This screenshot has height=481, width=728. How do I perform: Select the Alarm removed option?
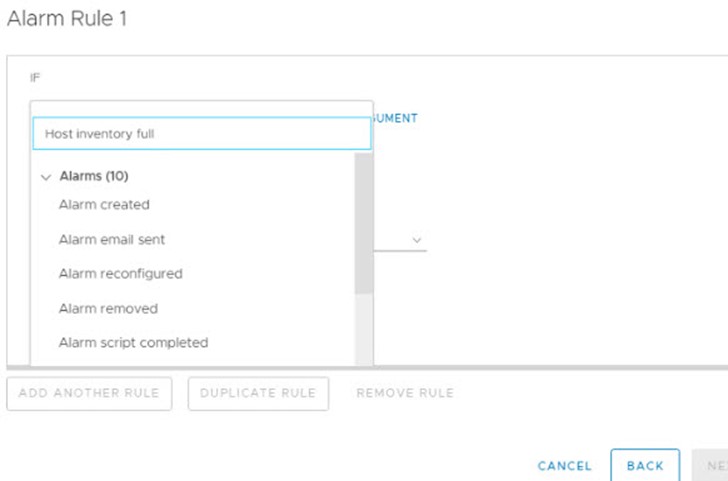(x=108, y=309)
